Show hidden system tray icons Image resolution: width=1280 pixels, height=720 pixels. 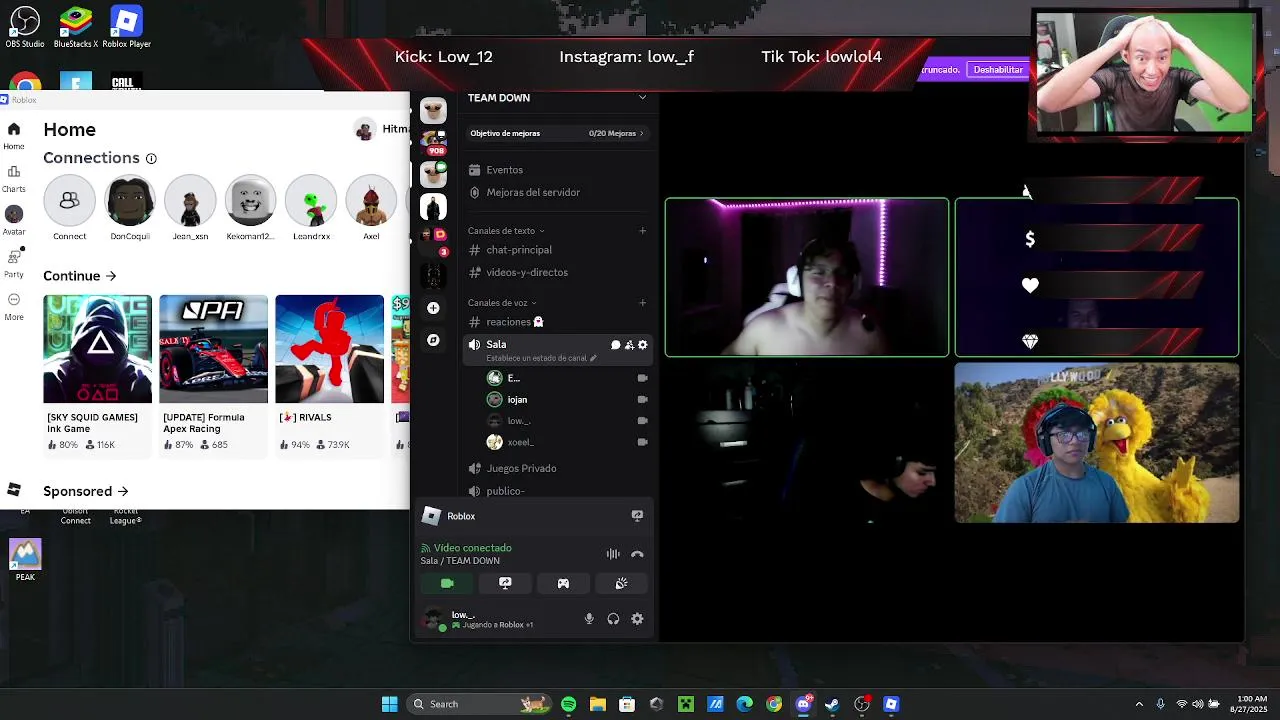click(x=1139, y=704)
